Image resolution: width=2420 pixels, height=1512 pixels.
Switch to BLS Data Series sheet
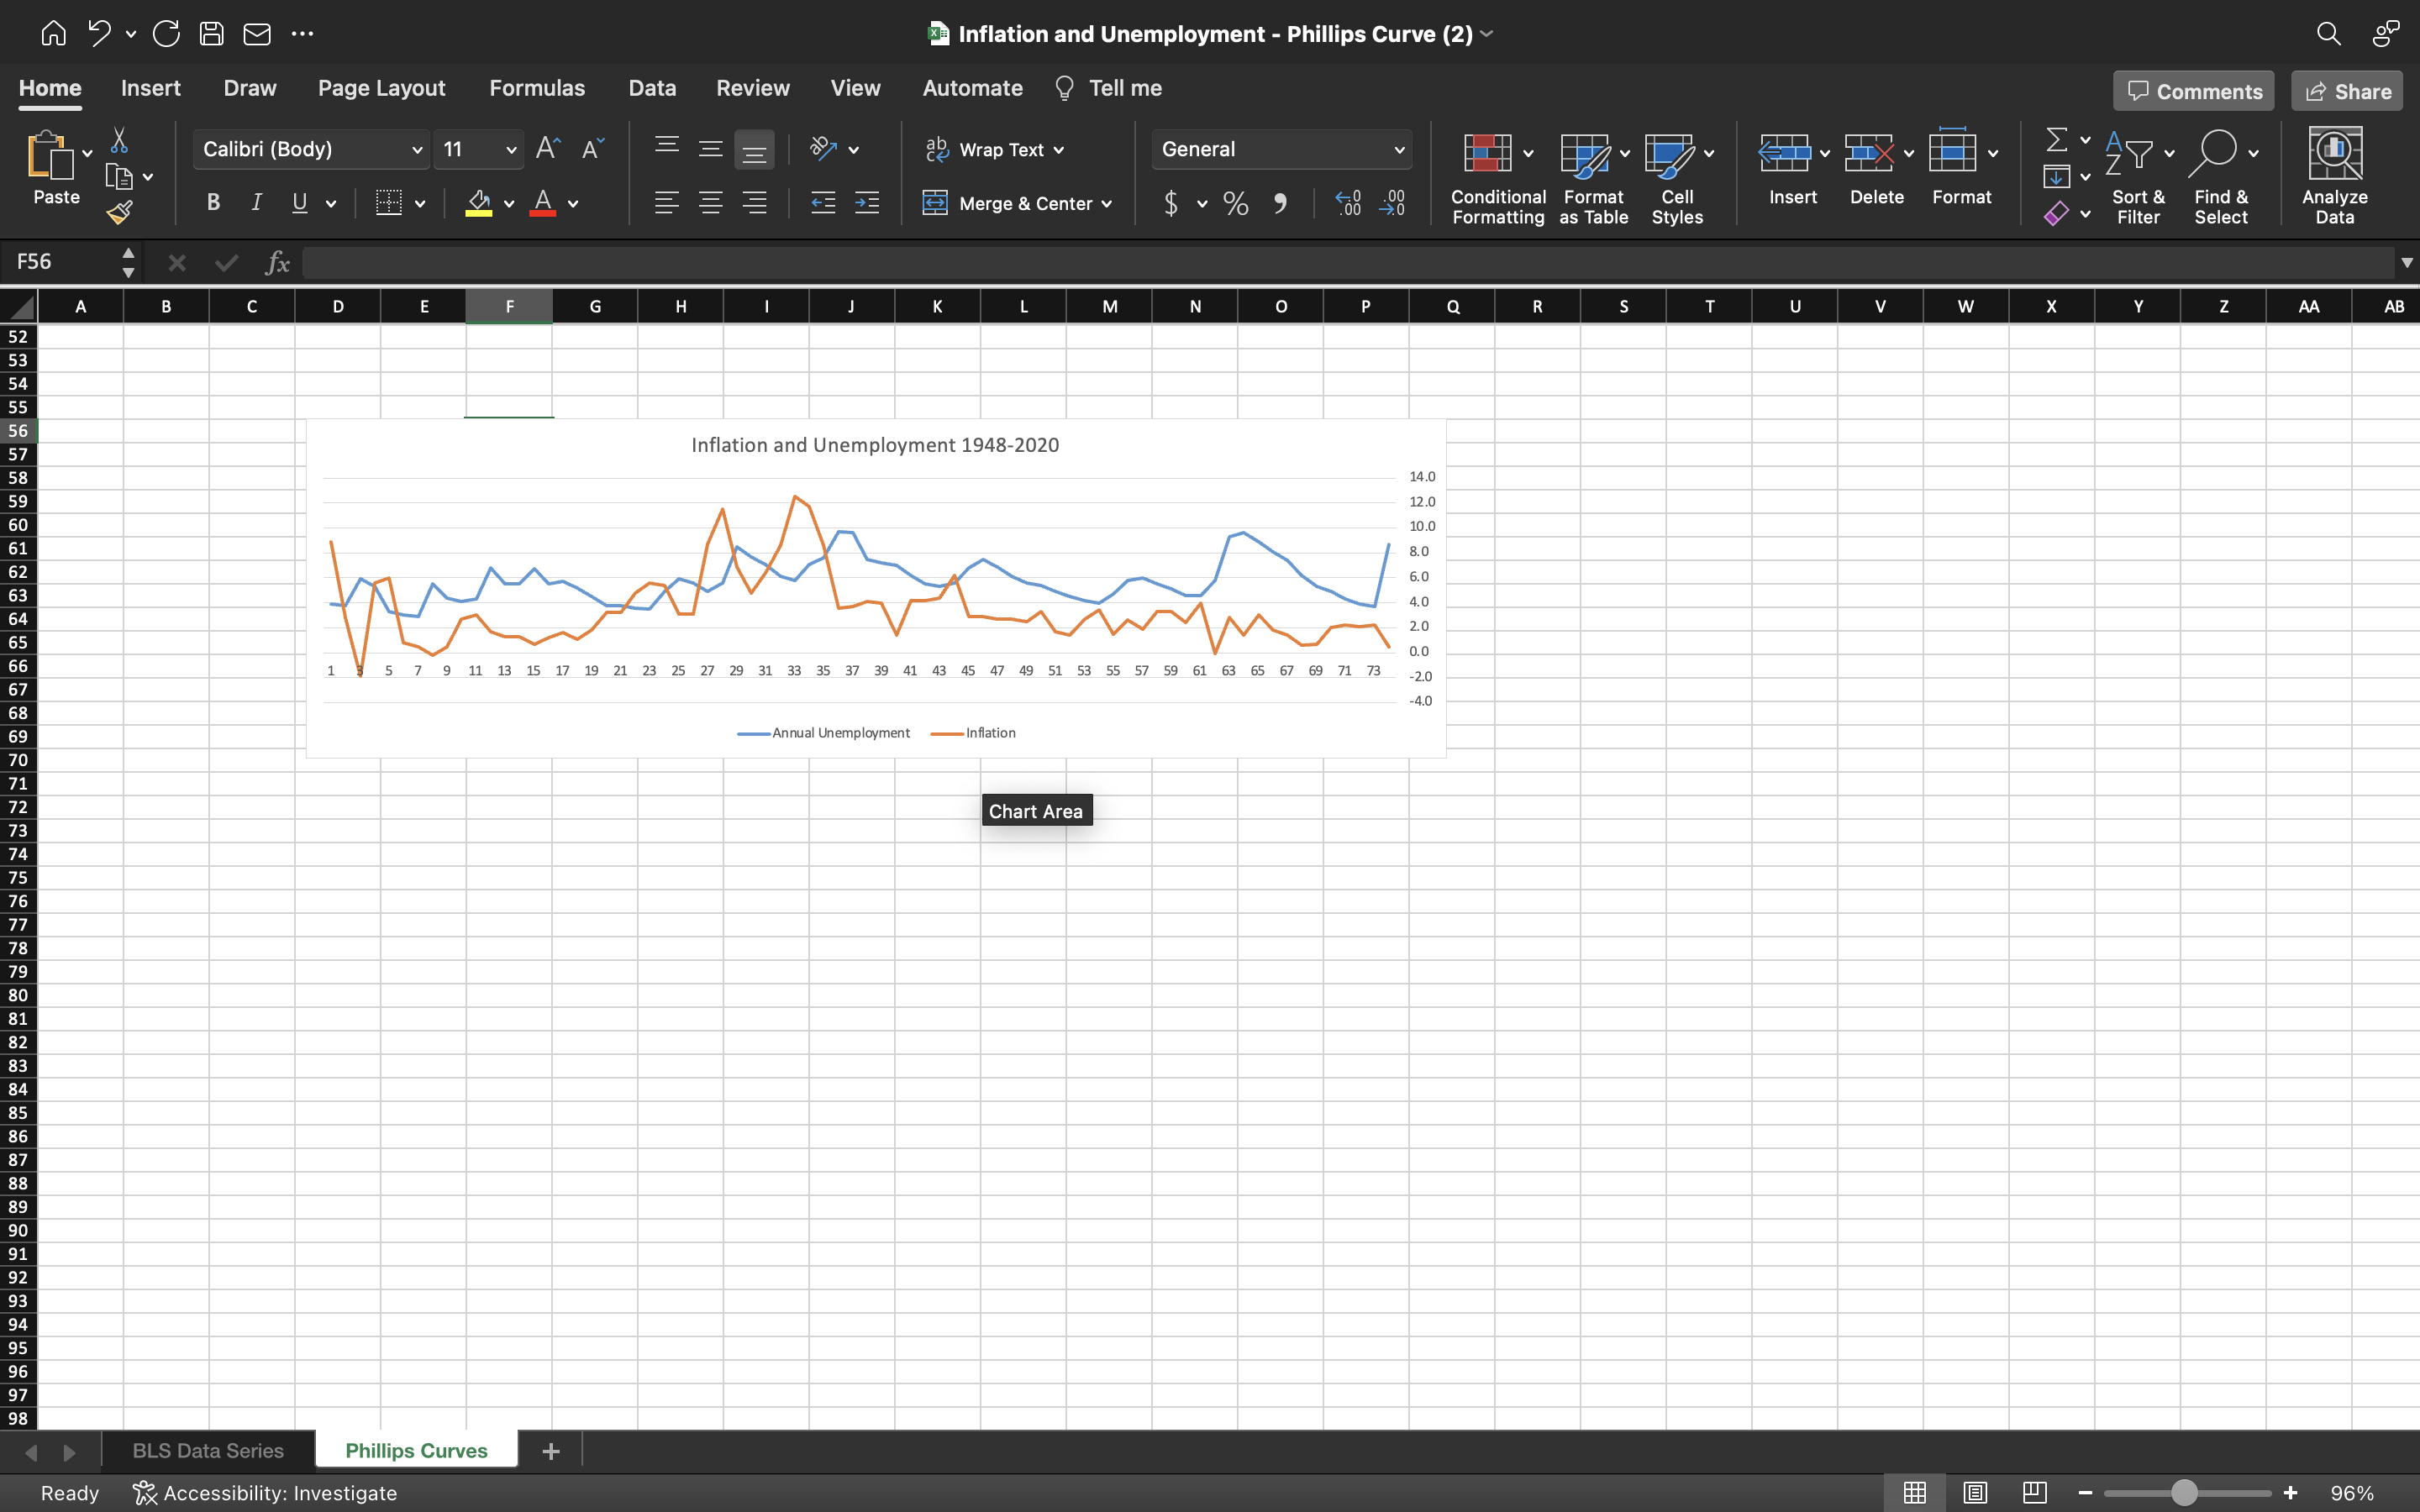coord(208,1450)
